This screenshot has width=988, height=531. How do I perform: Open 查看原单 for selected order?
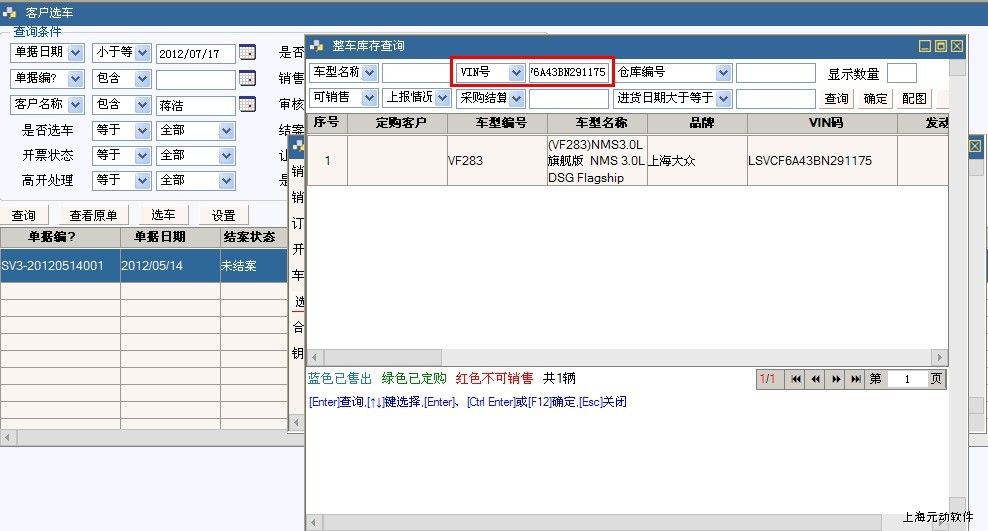coord(93,216)
